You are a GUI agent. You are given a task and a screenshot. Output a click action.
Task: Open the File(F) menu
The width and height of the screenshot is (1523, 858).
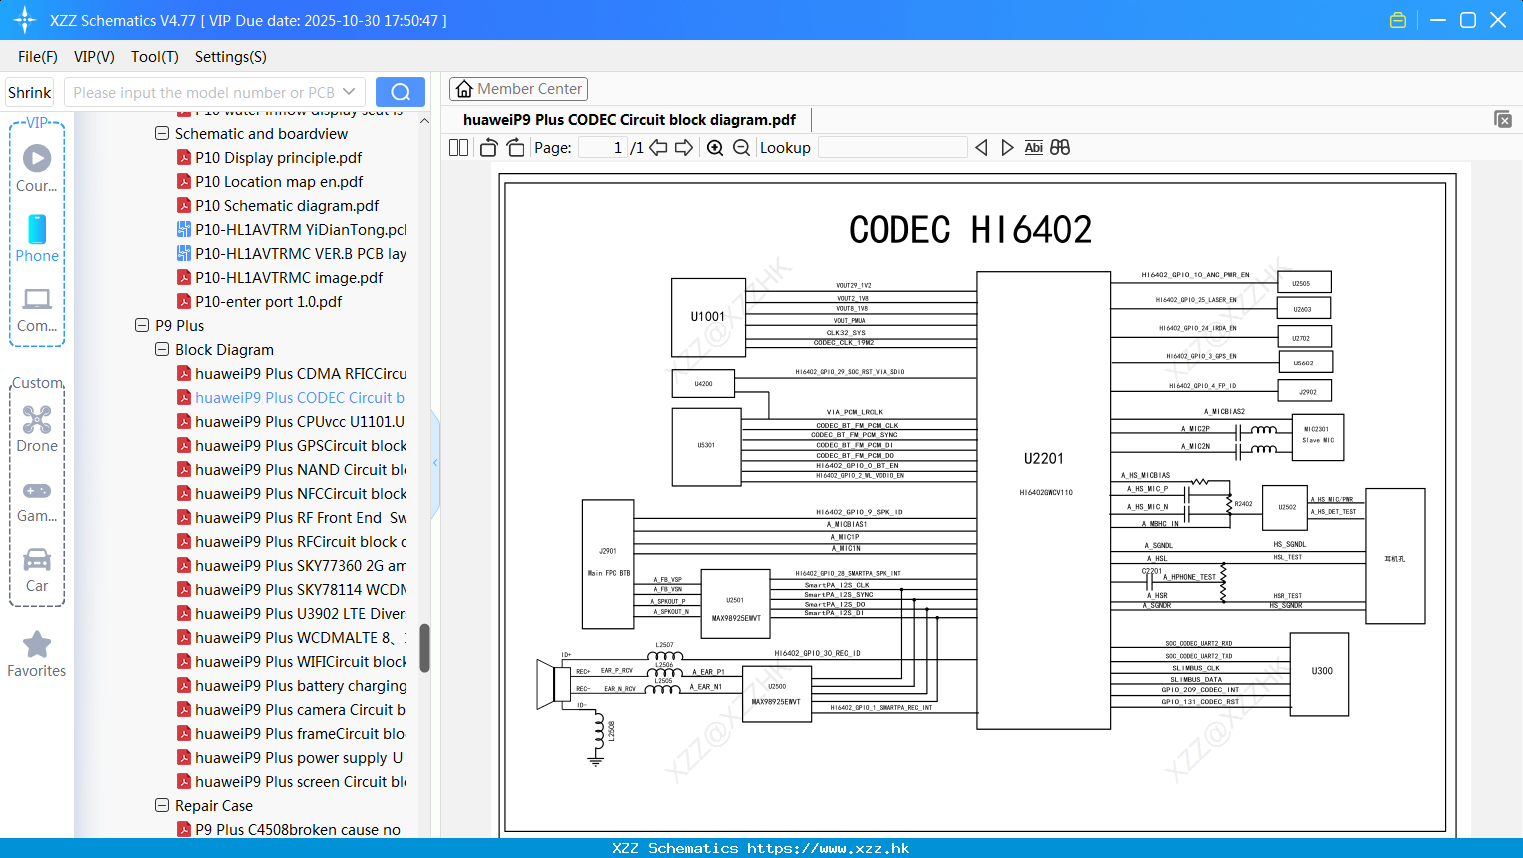coord(38,57)
